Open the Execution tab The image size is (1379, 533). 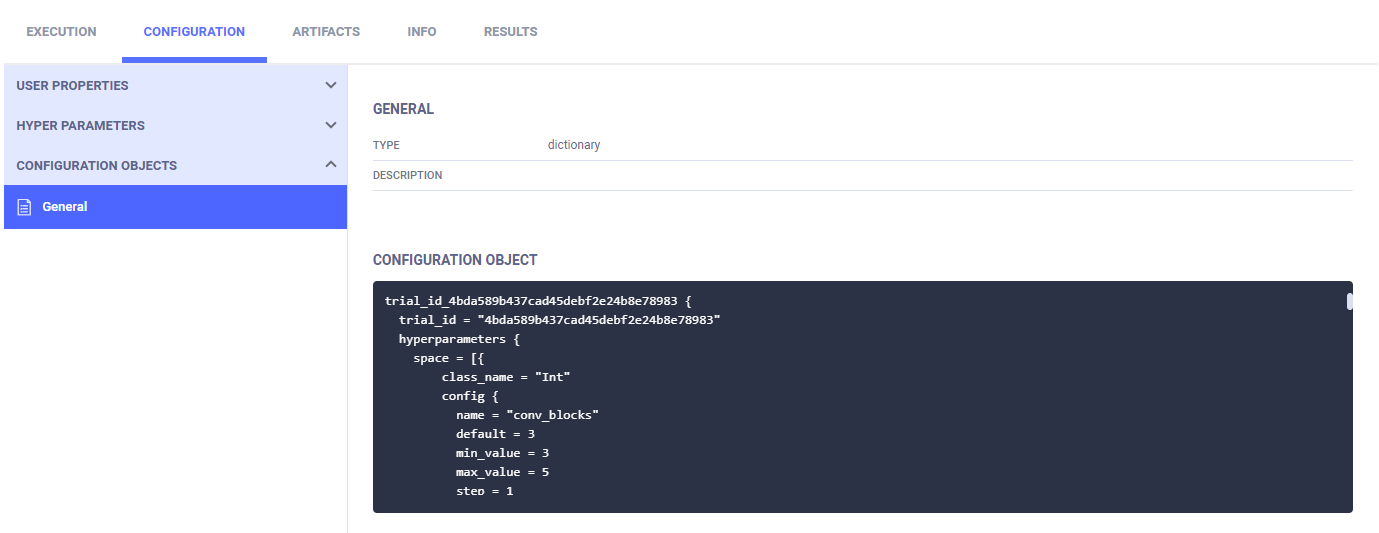coord(61,32)
